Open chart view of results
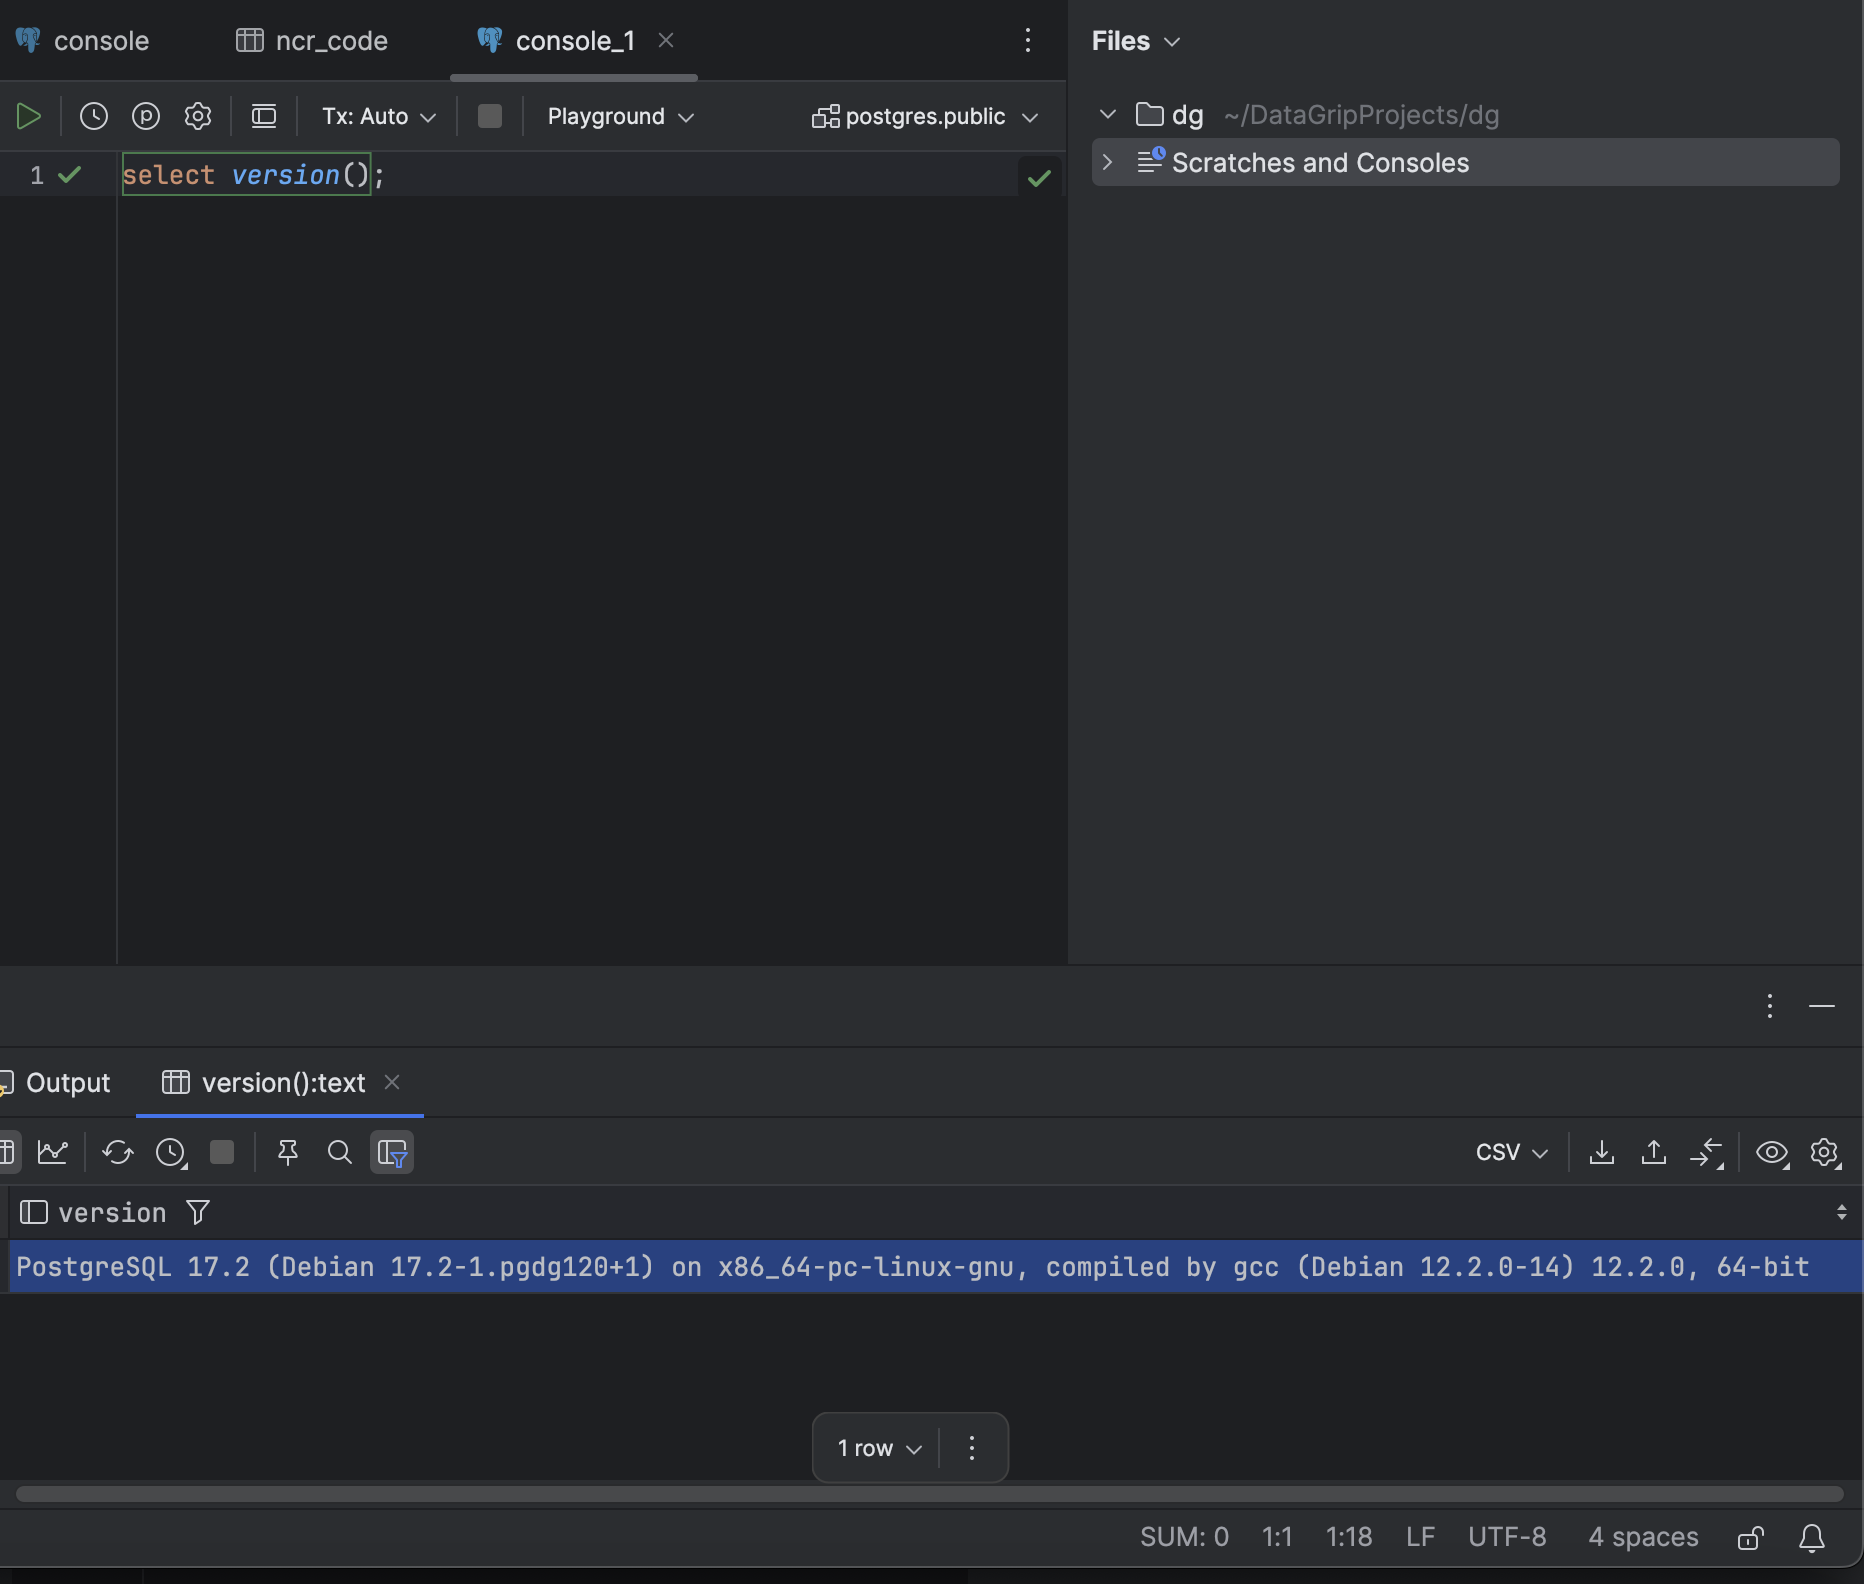Image resolution: width=1864 pixels, height=1584 pixels. [x=53, y=1152]
